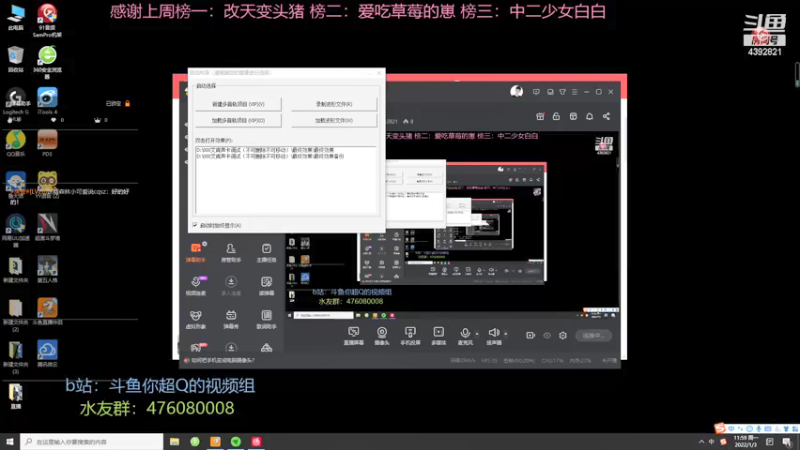Add the multimedia (多媒体) source
This screenshot has height=450, width=800.
[x=438, y=336]
